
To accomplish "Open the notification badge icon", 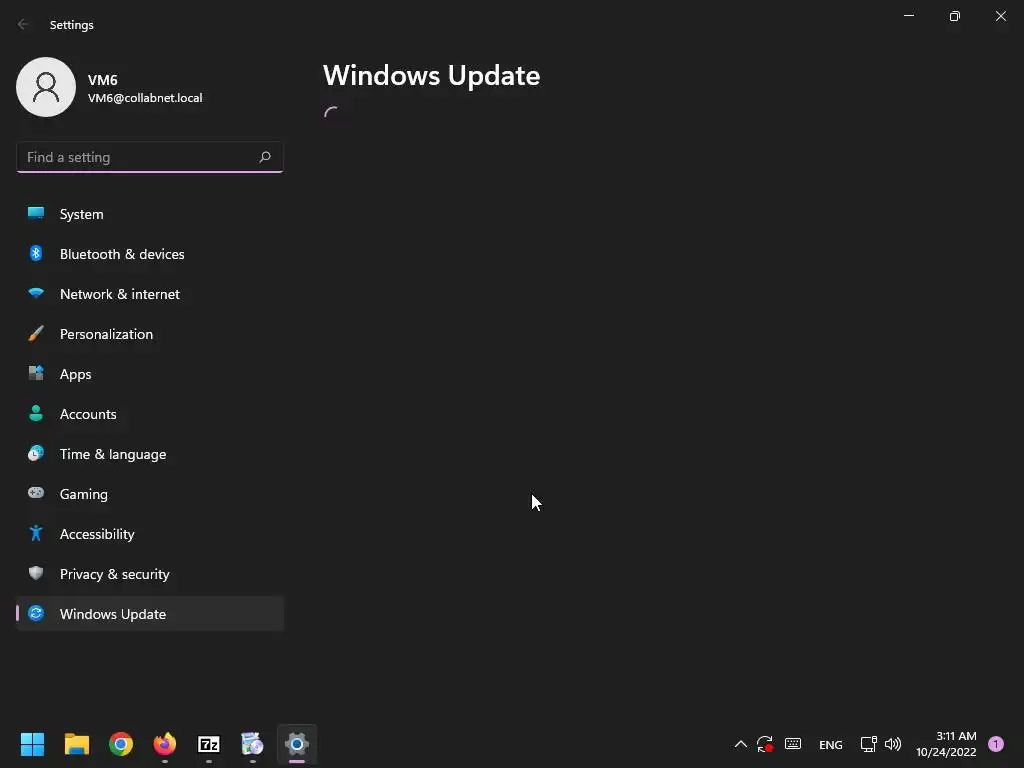I will (x=996, y=744).
